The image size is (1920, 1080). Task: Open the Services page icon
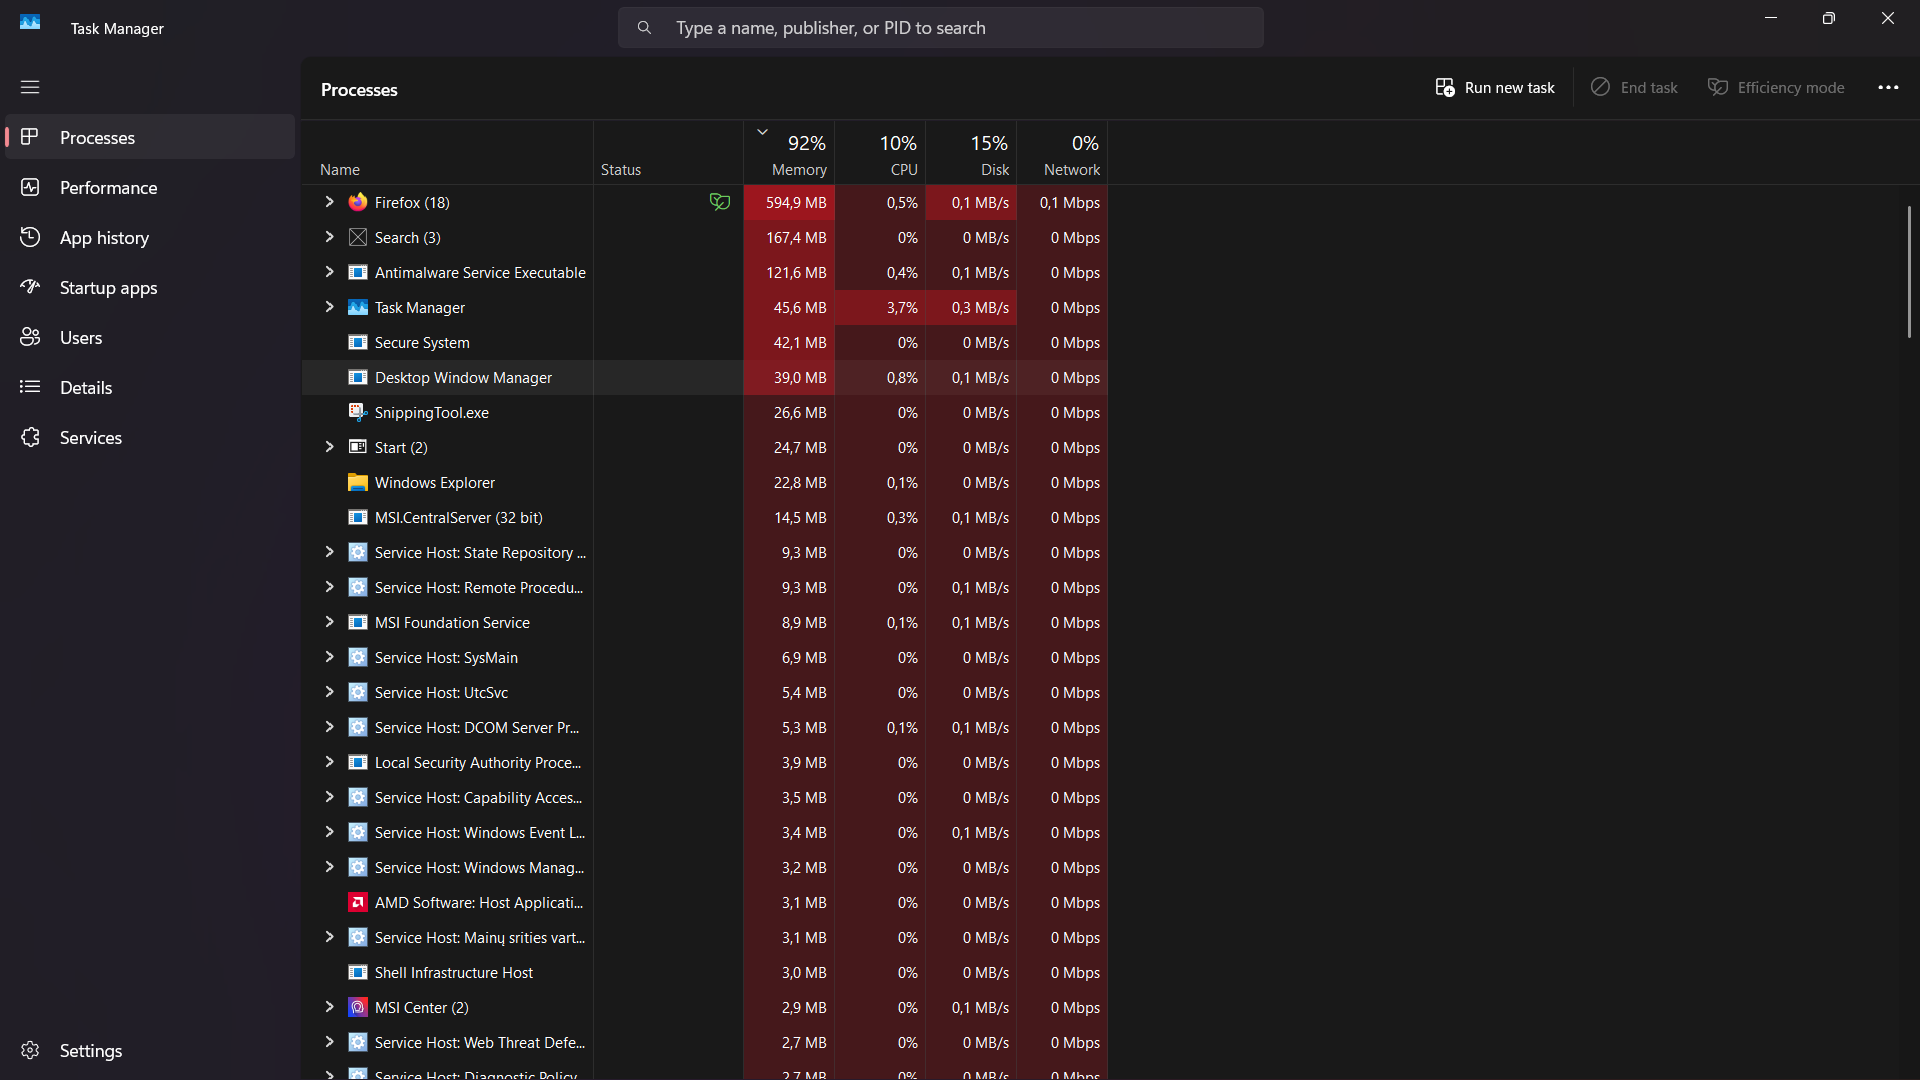click(30, 437)
